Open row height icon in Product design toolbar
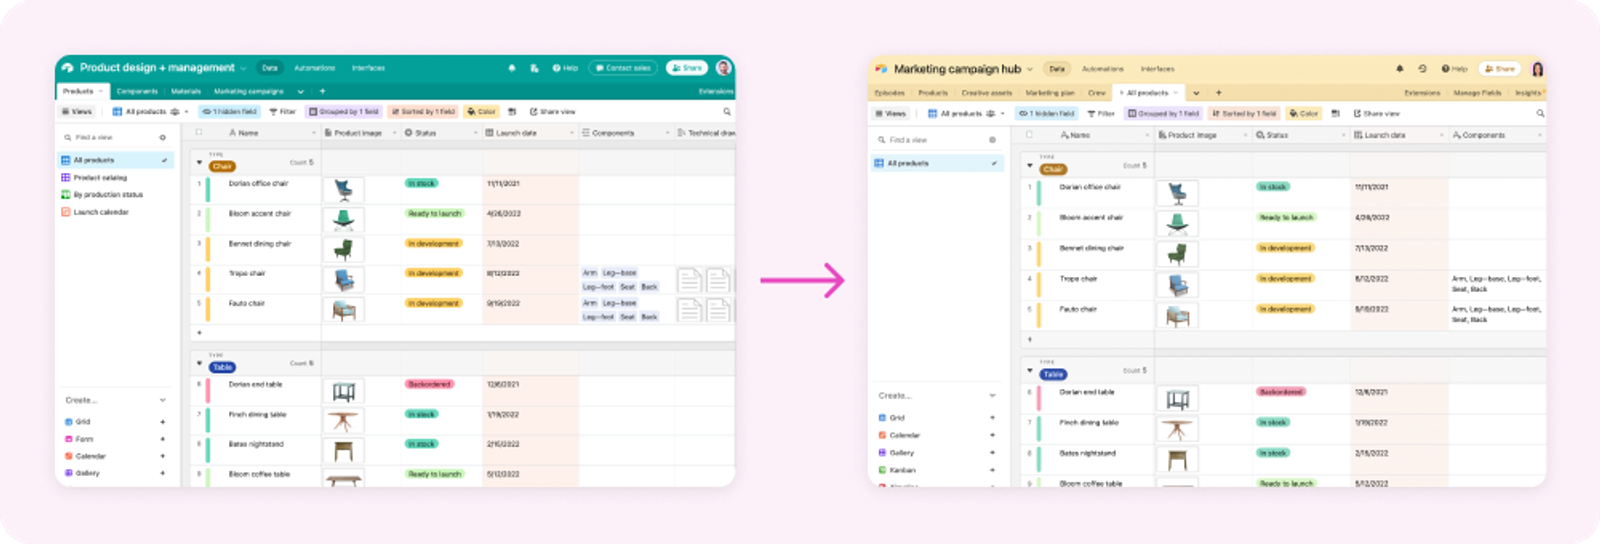The width and height of the screenshot is (1600, 544). [x=512, y=112]
